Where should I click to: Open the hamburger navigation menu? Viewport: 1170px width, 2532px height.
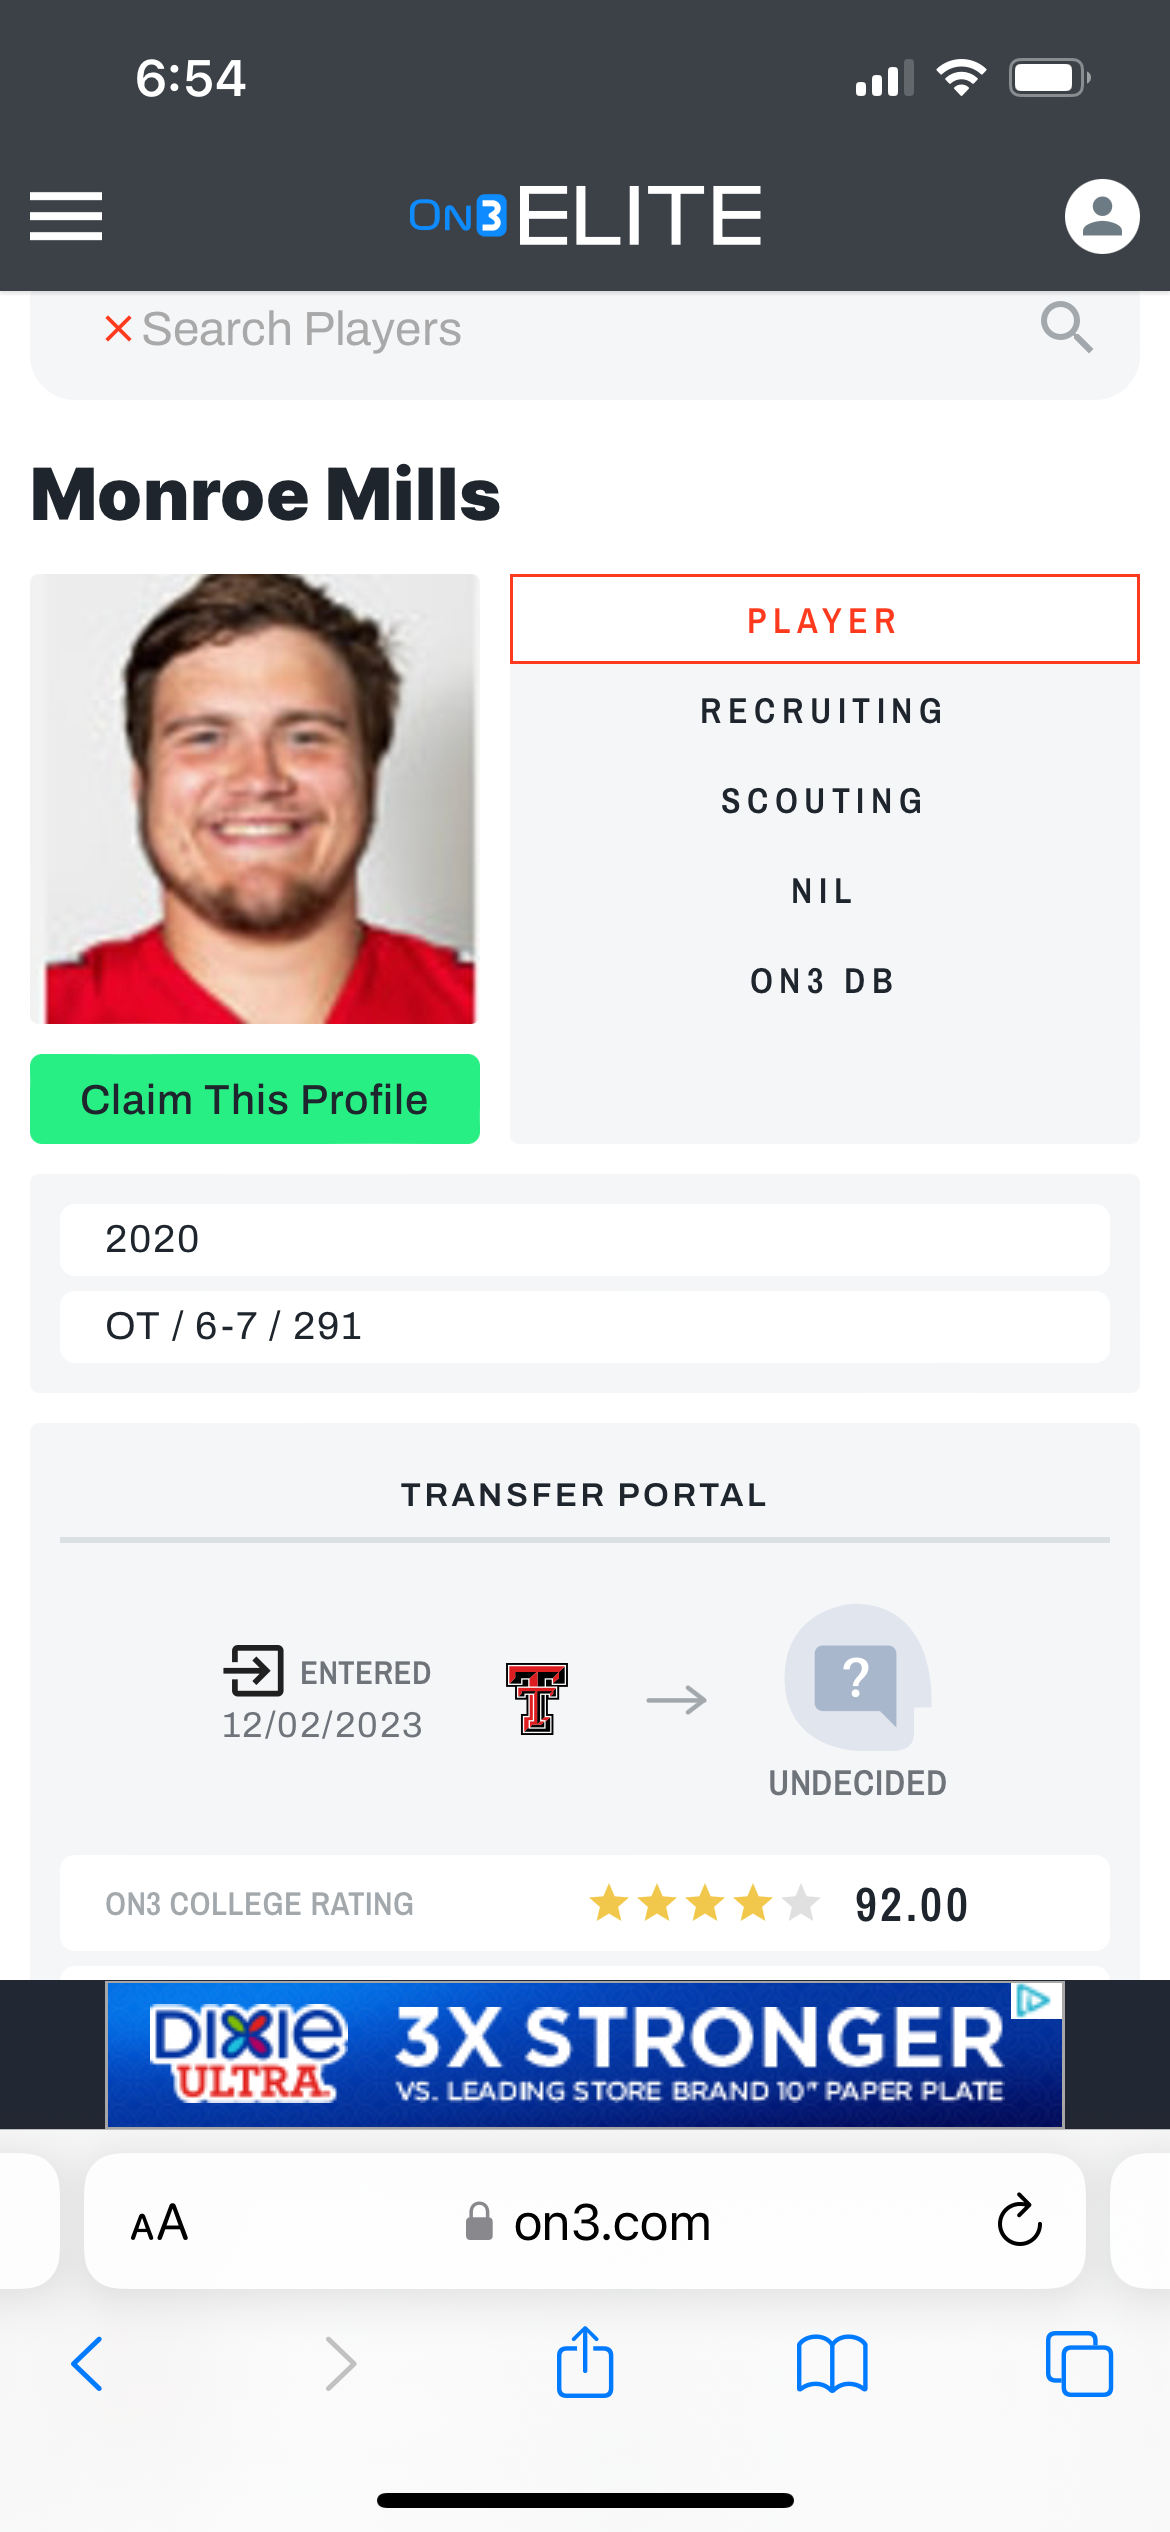(x=66, y=216)
